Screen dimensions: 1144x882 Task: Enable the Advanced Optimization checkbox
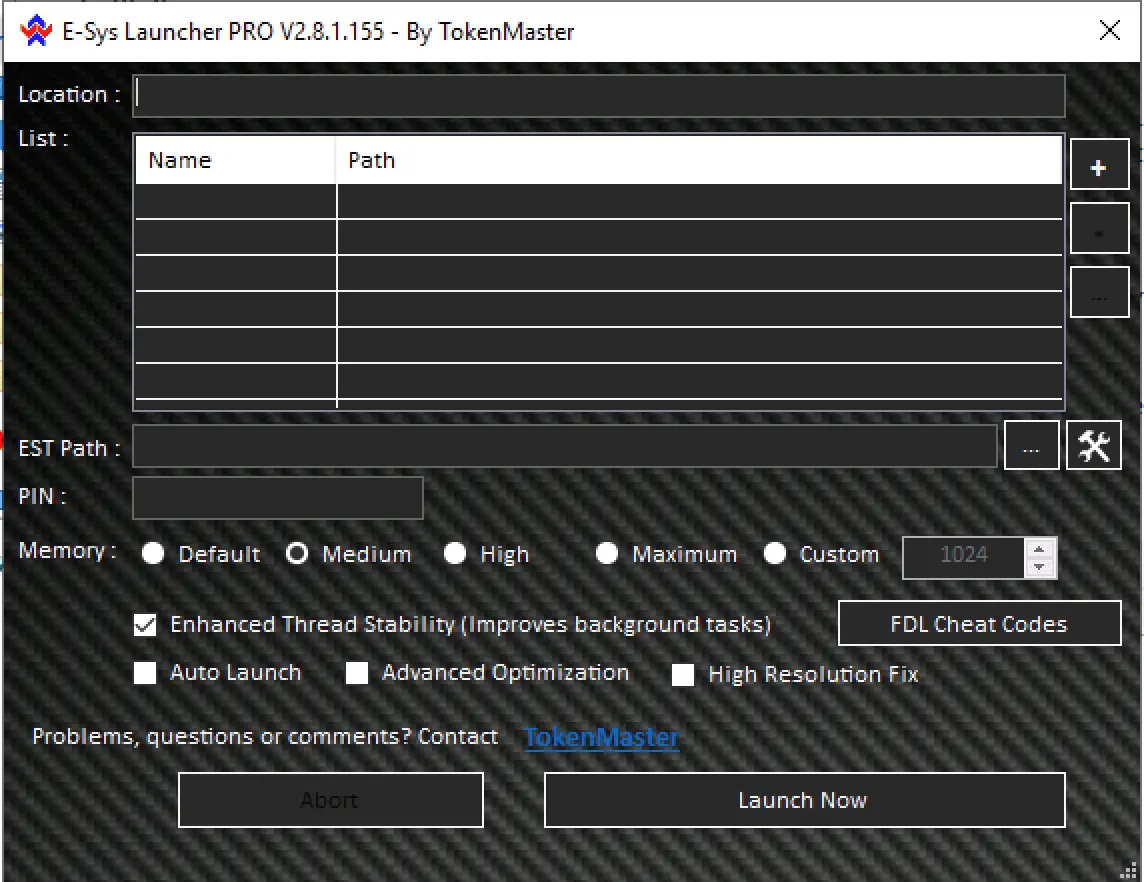(x=357, y=673)
